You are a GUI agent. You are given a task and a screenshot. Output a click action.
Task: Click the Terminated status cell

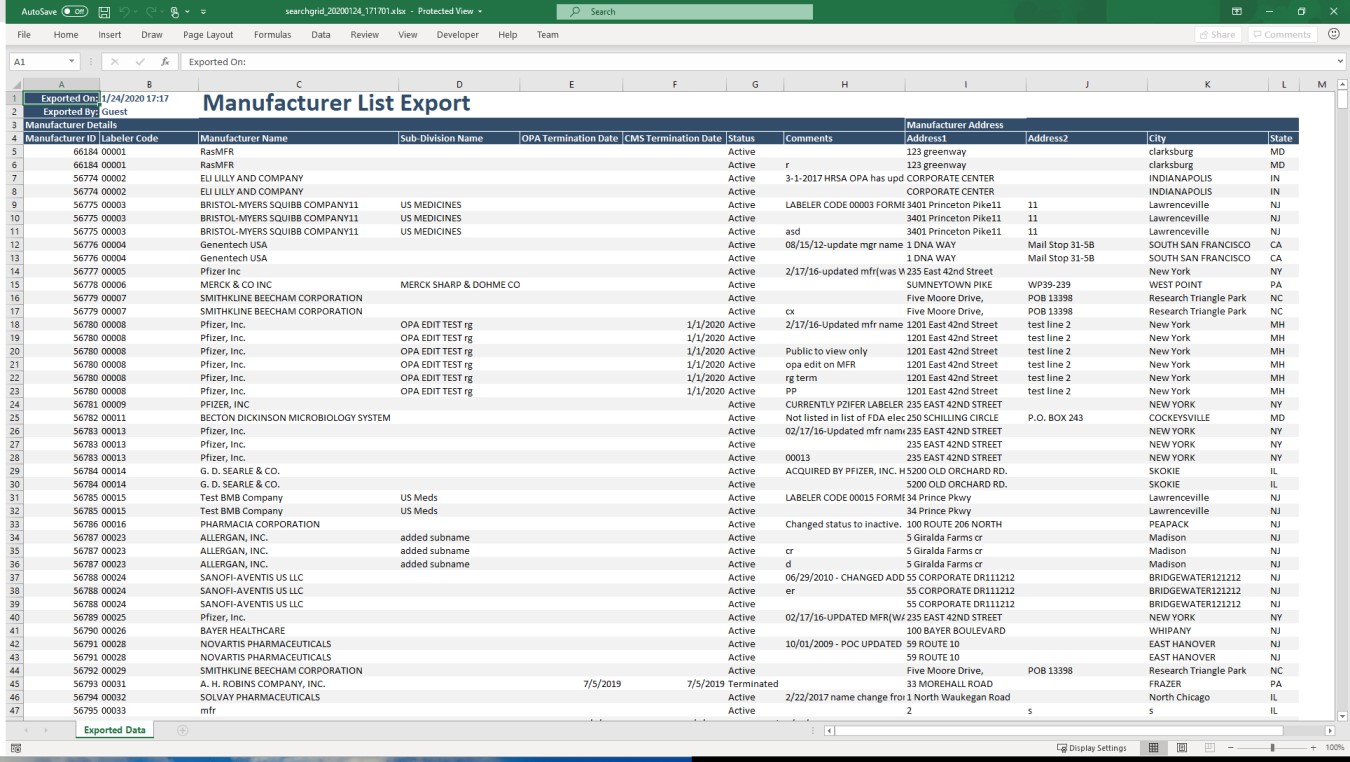[x=753, y=683]
